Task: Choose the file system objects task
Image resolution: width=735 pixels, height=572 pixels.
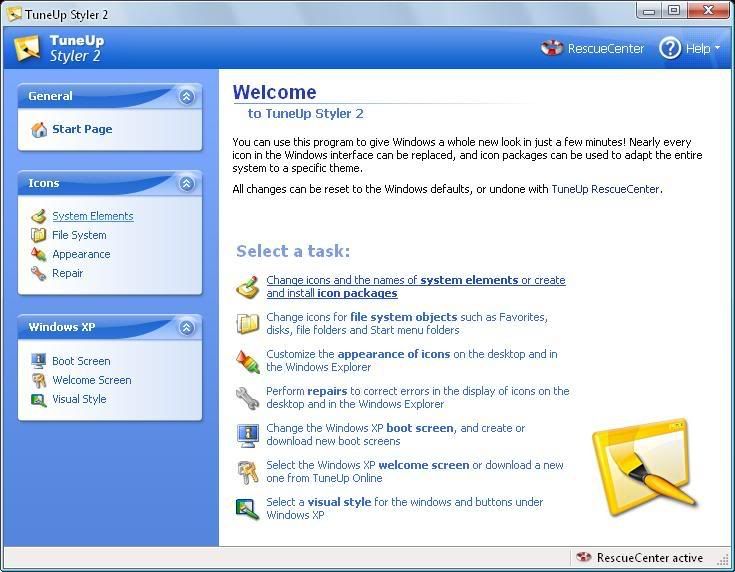Action: (406, 323)
